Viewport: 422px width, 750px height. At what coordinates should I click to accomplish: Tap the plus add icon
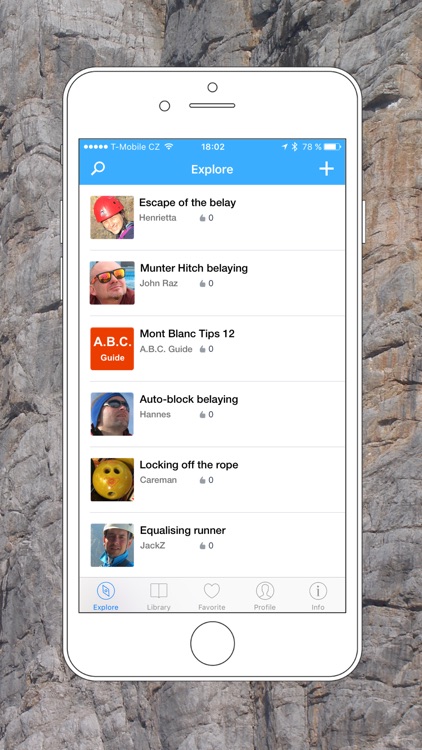pyautogui.click(x=326, y=168)
